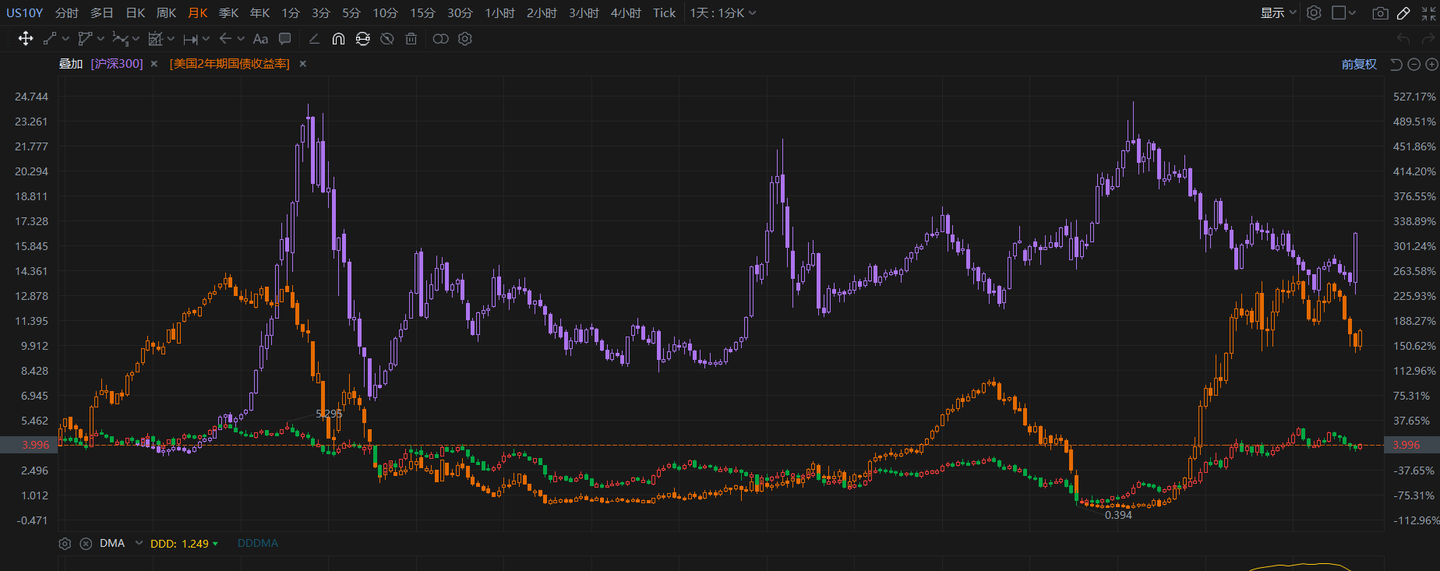Click the [沪深300] overlay label
The height and width of the screenshot is (571, 1440).
[117, 64]
